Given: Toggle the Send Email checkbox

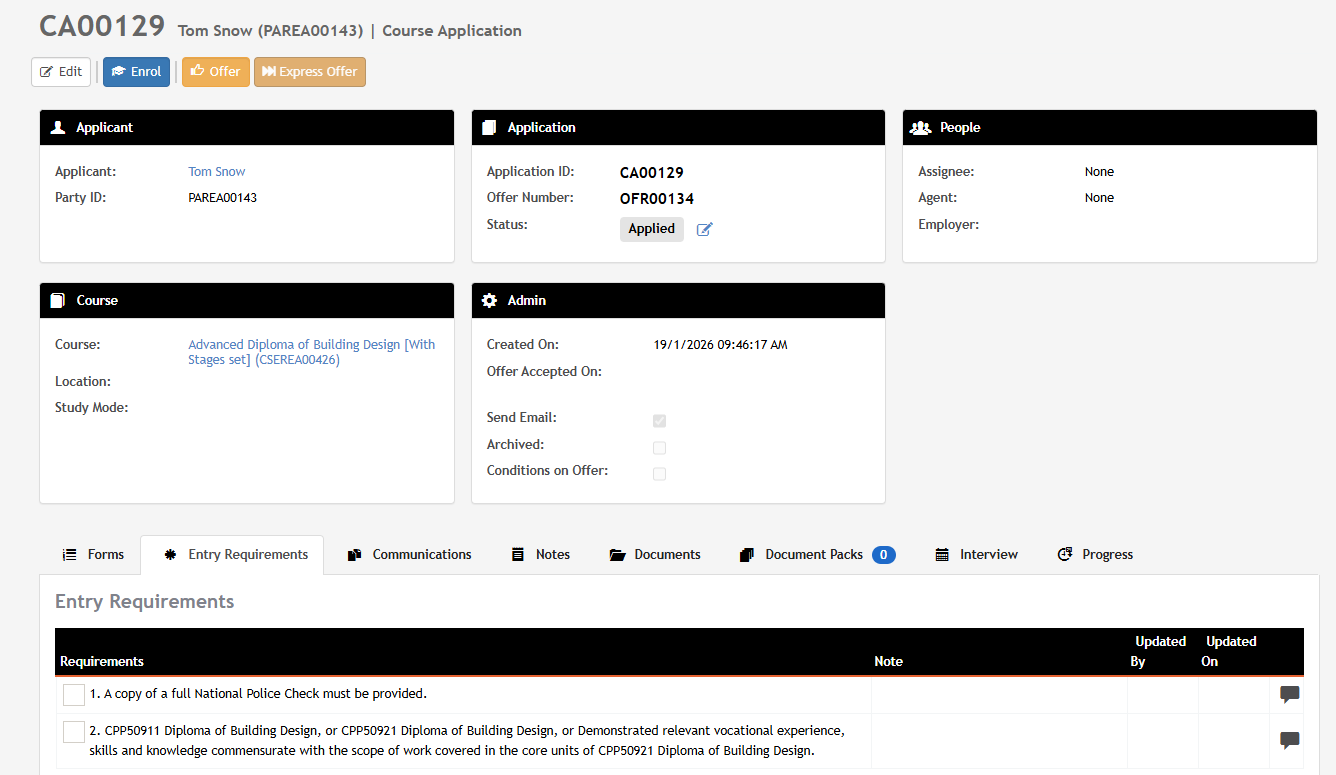Looking at the screenshot, I should click(659, 421).
